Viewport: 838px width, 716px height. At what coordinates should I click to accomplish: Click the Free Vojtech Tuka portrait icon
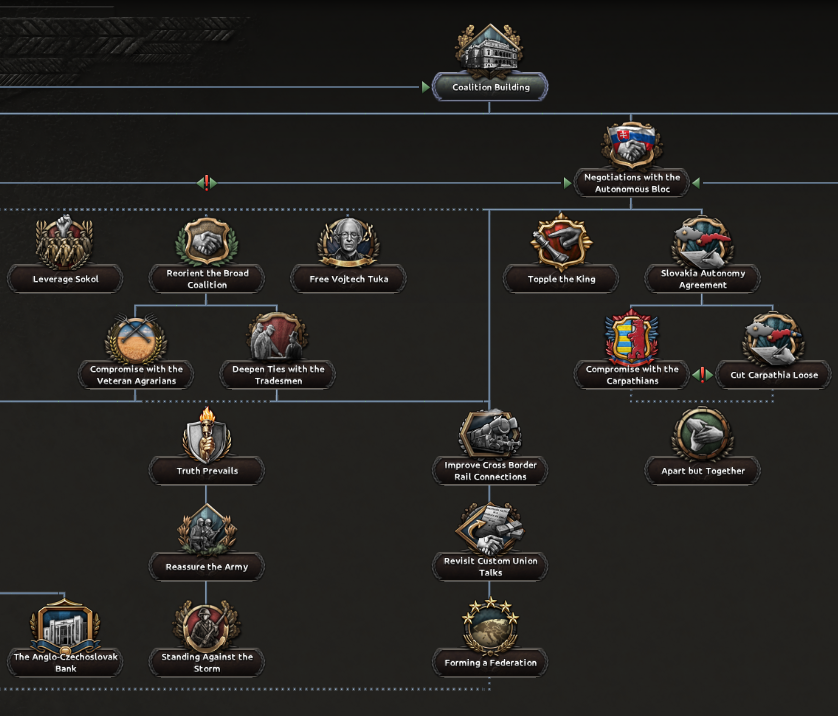pyautogui.click(x=348, y=242)
